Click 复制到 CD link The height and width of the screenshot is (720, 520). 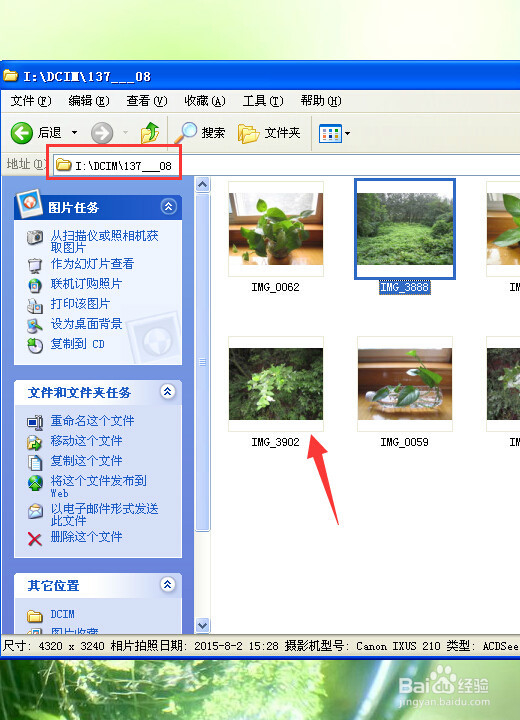pyautogui.click(x=77, y=343)
